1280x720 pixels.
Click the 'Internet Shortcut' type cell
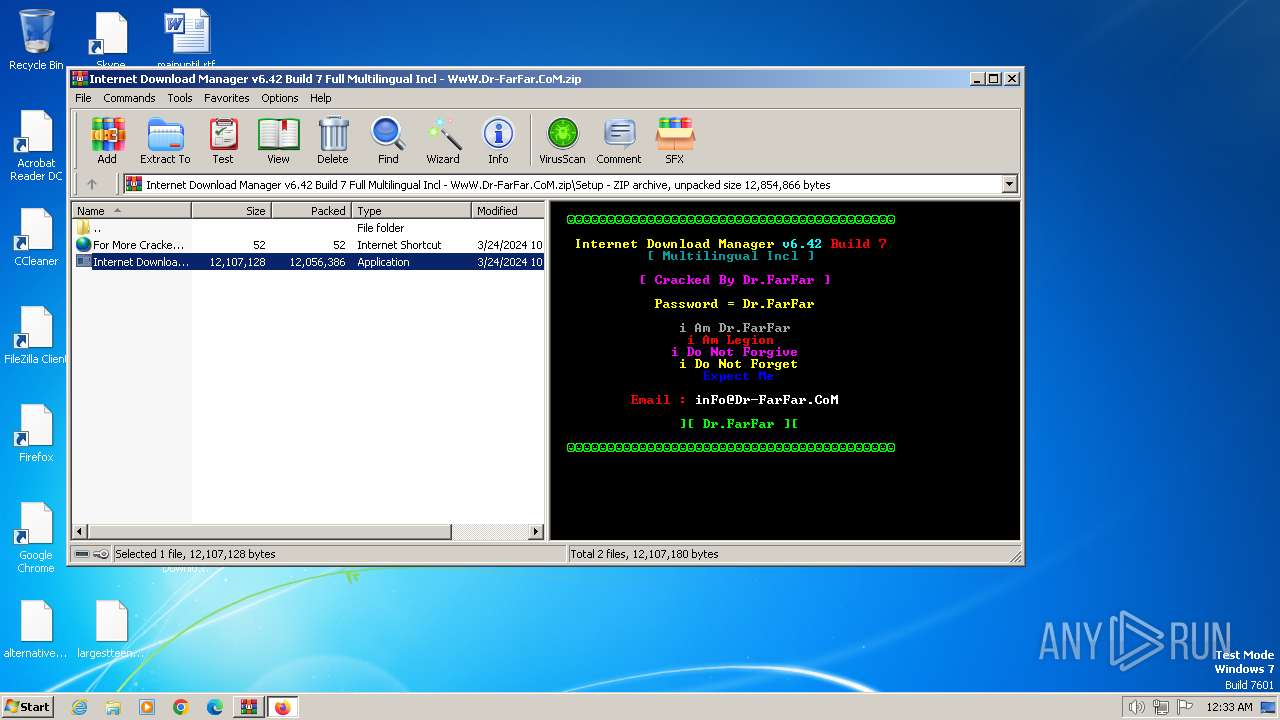coord(399,245)
